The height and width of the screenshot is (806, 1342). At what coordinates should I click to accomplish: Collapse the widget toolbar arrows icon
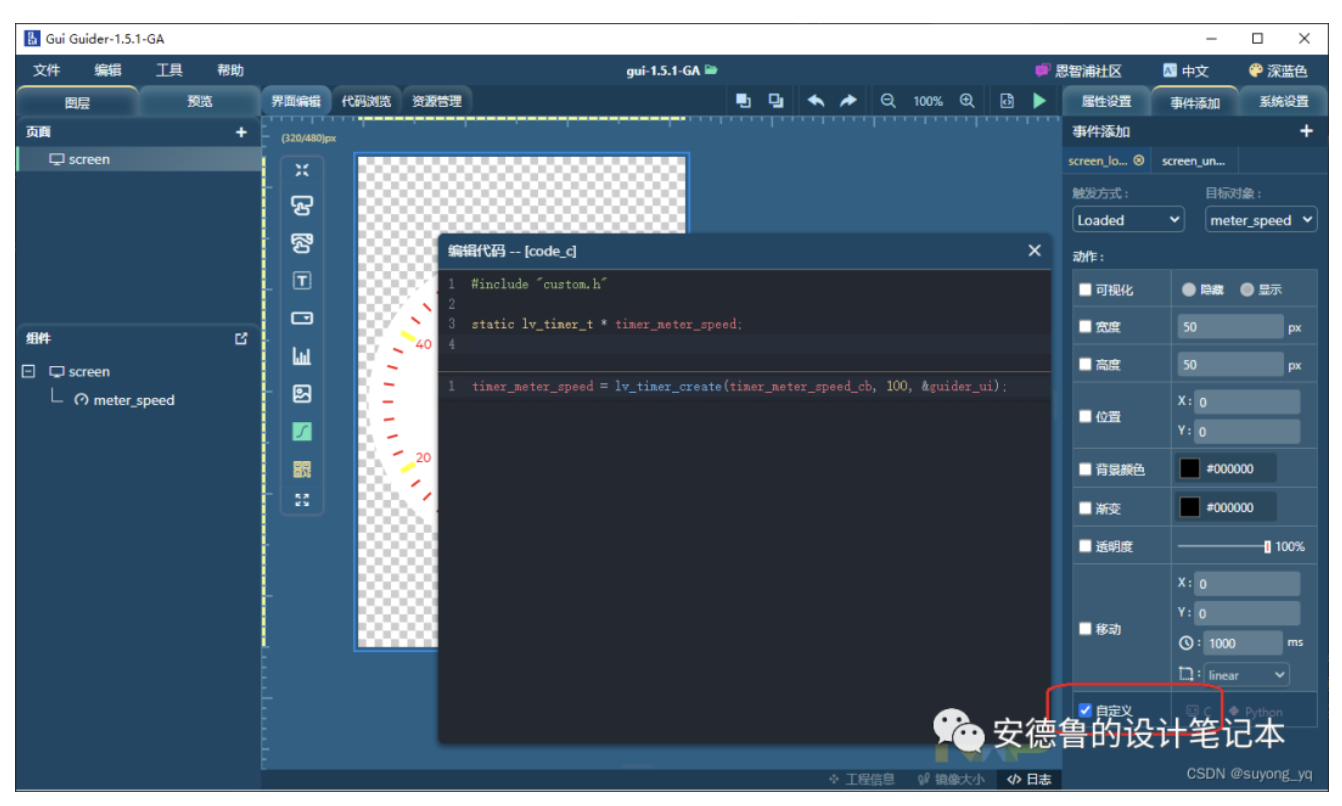(302, 170)
